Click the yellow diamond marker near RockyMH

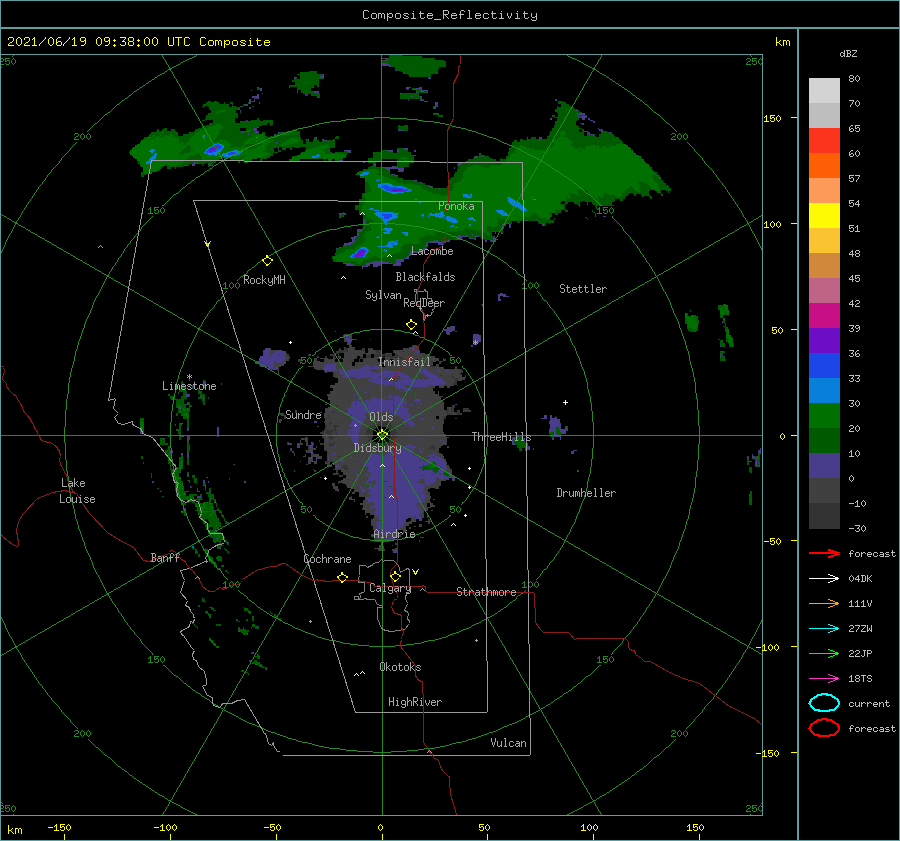tap(267, 261)
